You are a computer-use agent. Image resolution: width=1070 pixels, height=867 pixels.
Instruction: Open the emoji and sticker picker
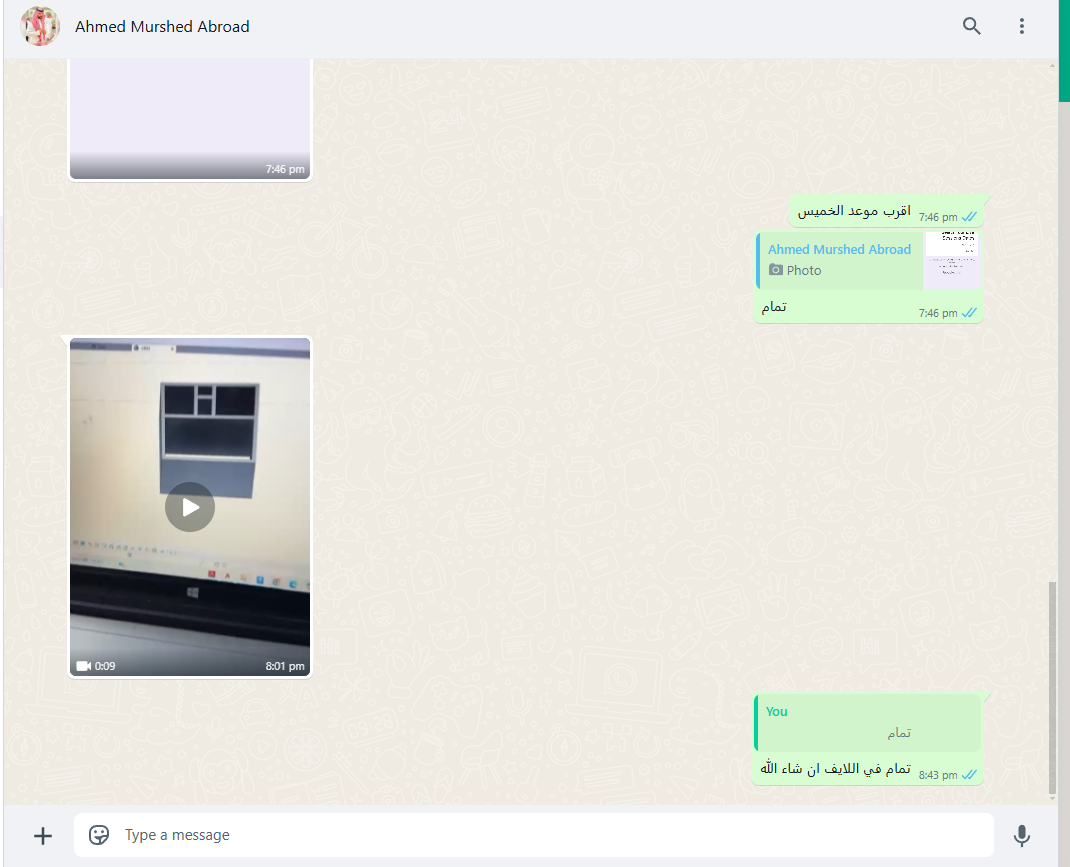[x=99, y=835]
